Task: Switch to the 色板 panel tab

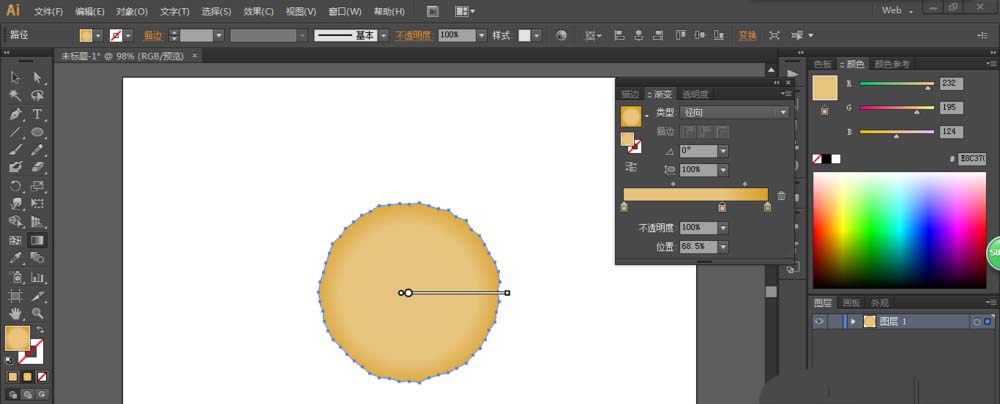Action: [x=823, y=64]
